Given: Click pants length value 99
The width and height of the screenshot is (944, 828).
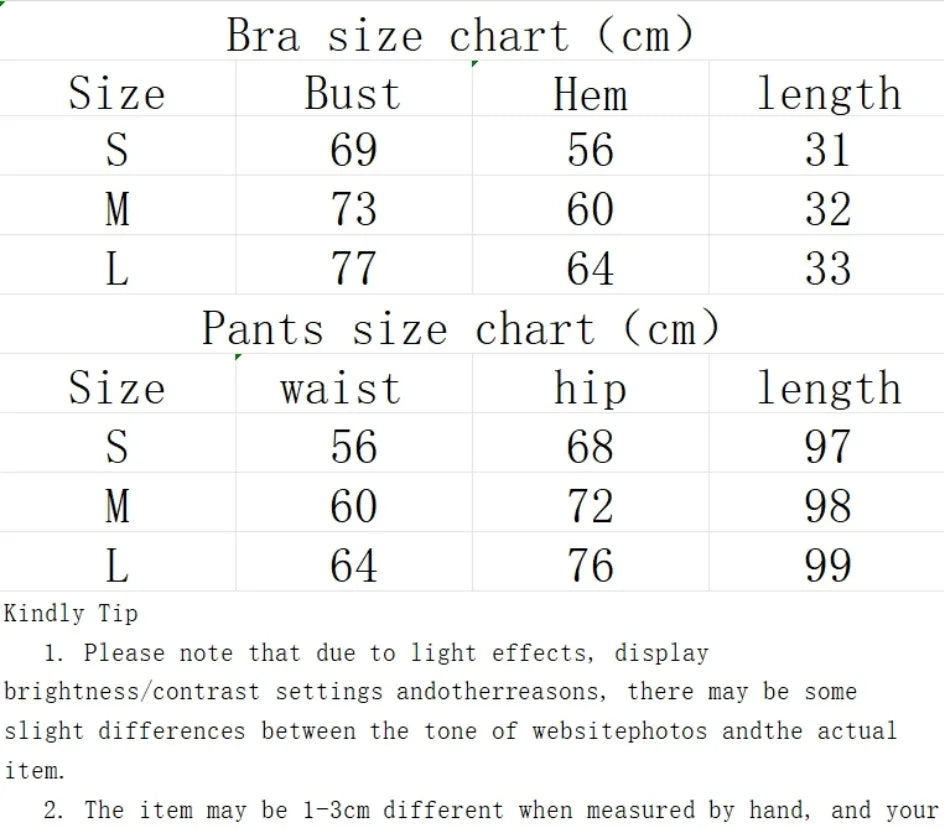Looking at the screenshot, I should (827, 565).
